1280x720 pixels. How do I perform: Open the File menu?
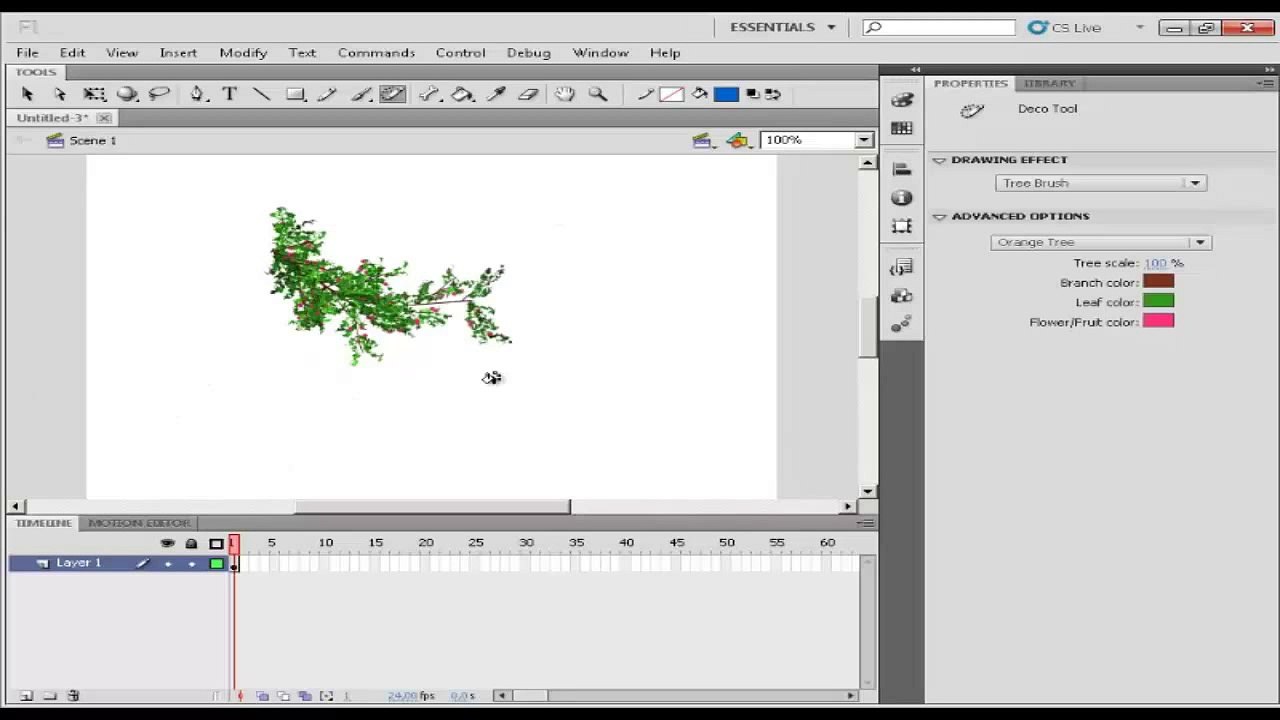tap(27, 53)
